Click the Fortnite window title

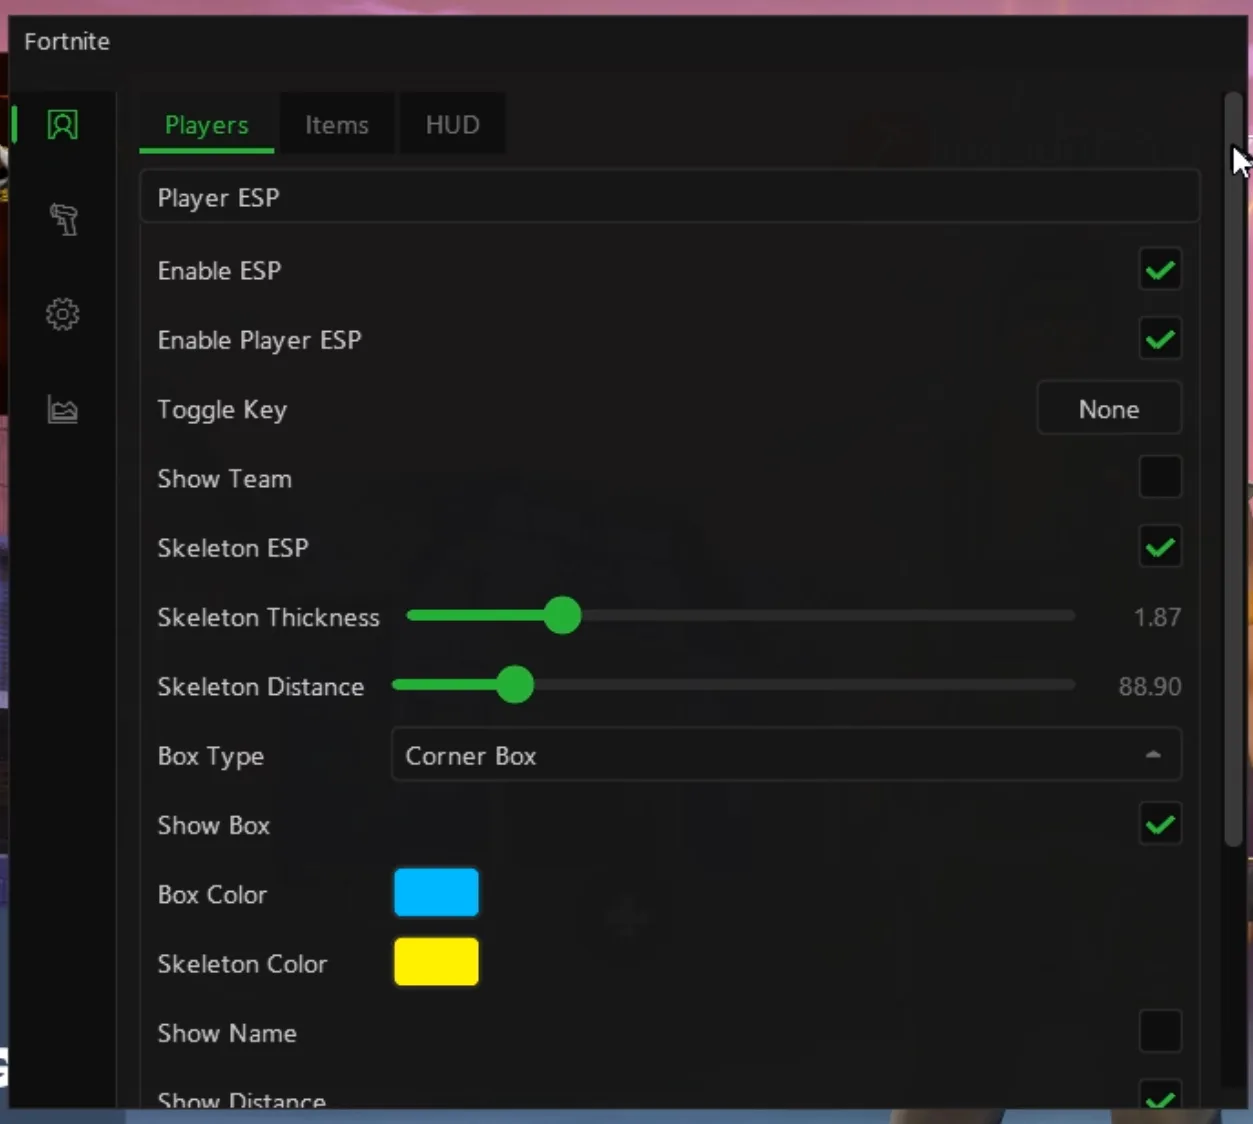pyautogui.click(x=67, y=41)
